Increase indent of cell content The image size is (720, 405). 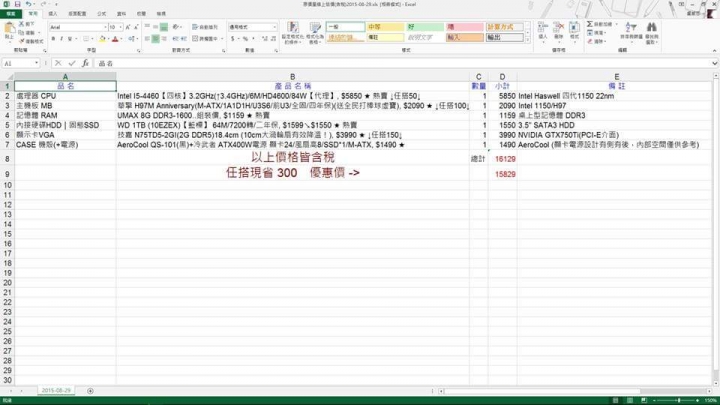[x=183, y=39]
